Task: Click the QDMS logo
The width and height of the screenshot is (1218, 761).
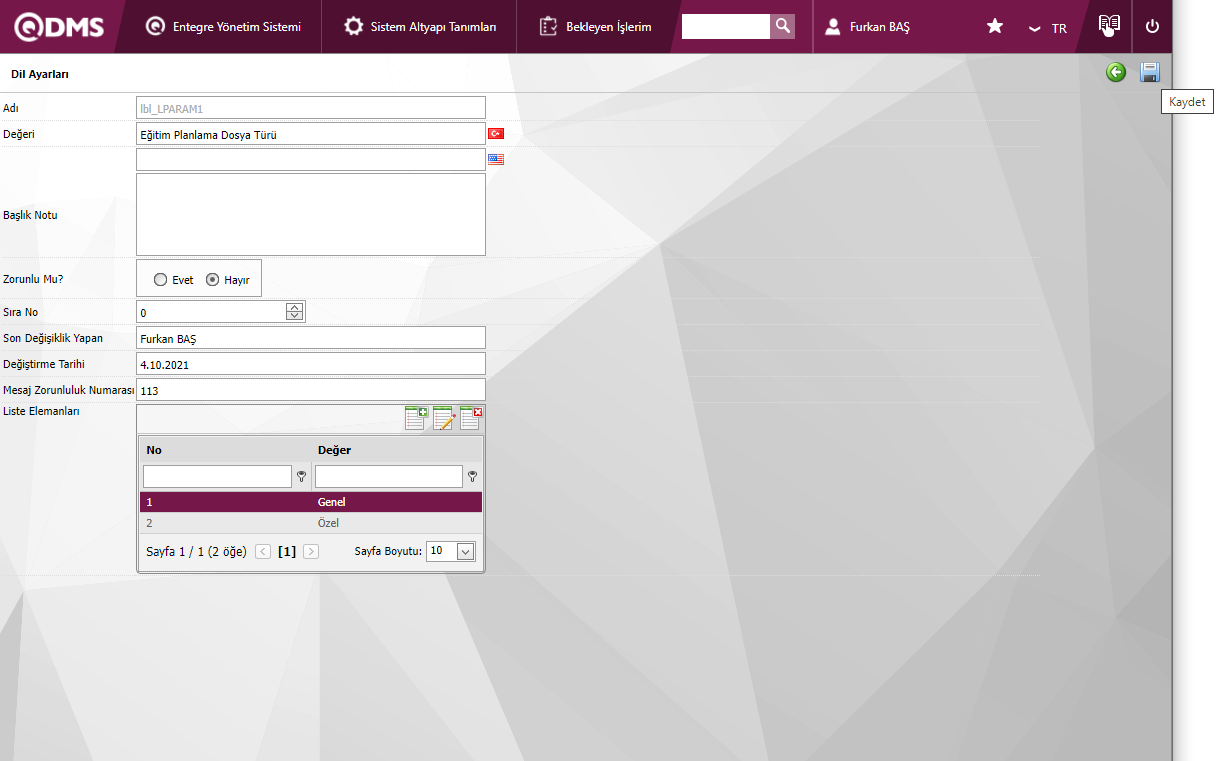Action: [x=60, y=27]
